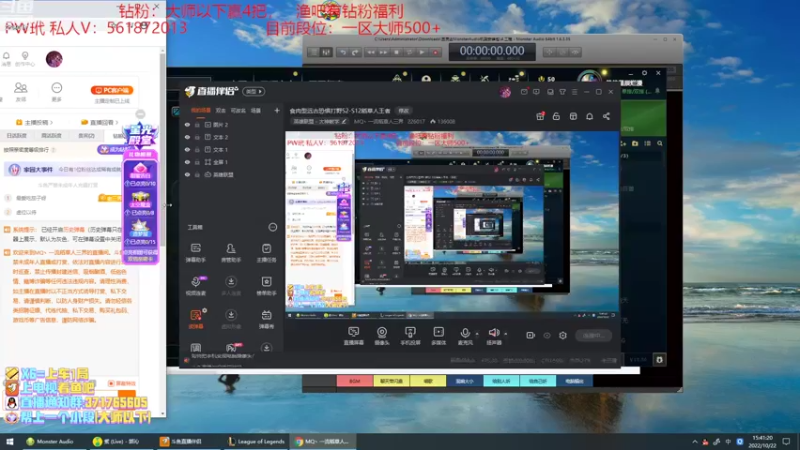Toggle visibility of 图片 2 source
Viewport: 800px width, 450px height.
pos(187,124)
